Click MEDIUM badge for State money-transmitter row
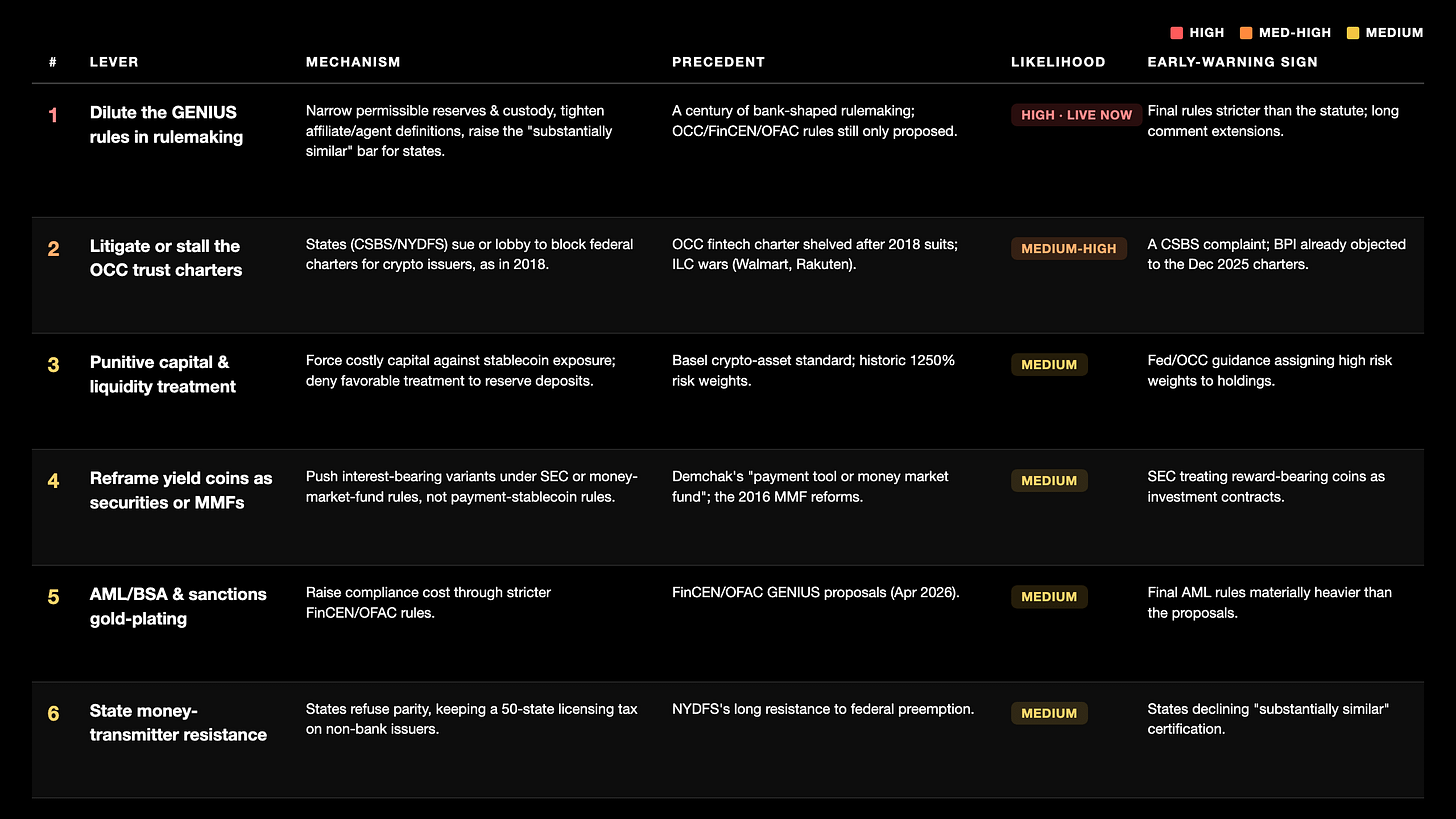The width and height of the screenshot is (1456, 819). 1049,713
